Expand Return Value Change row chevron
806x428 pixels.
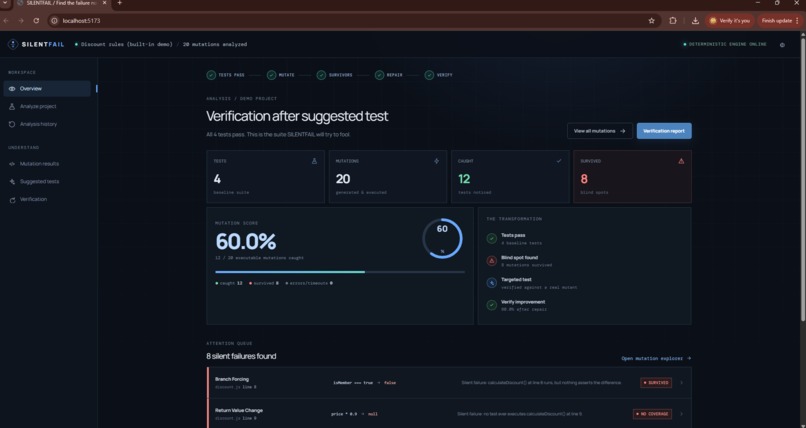click(682, 414)
